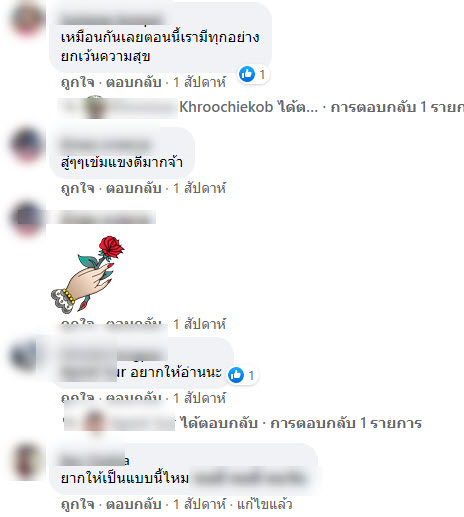464x517 pixels.
Task: Click the thumbs-up reaction on the 'อยากให้อ่านนะ' comment
Action: tap(236, 375)
